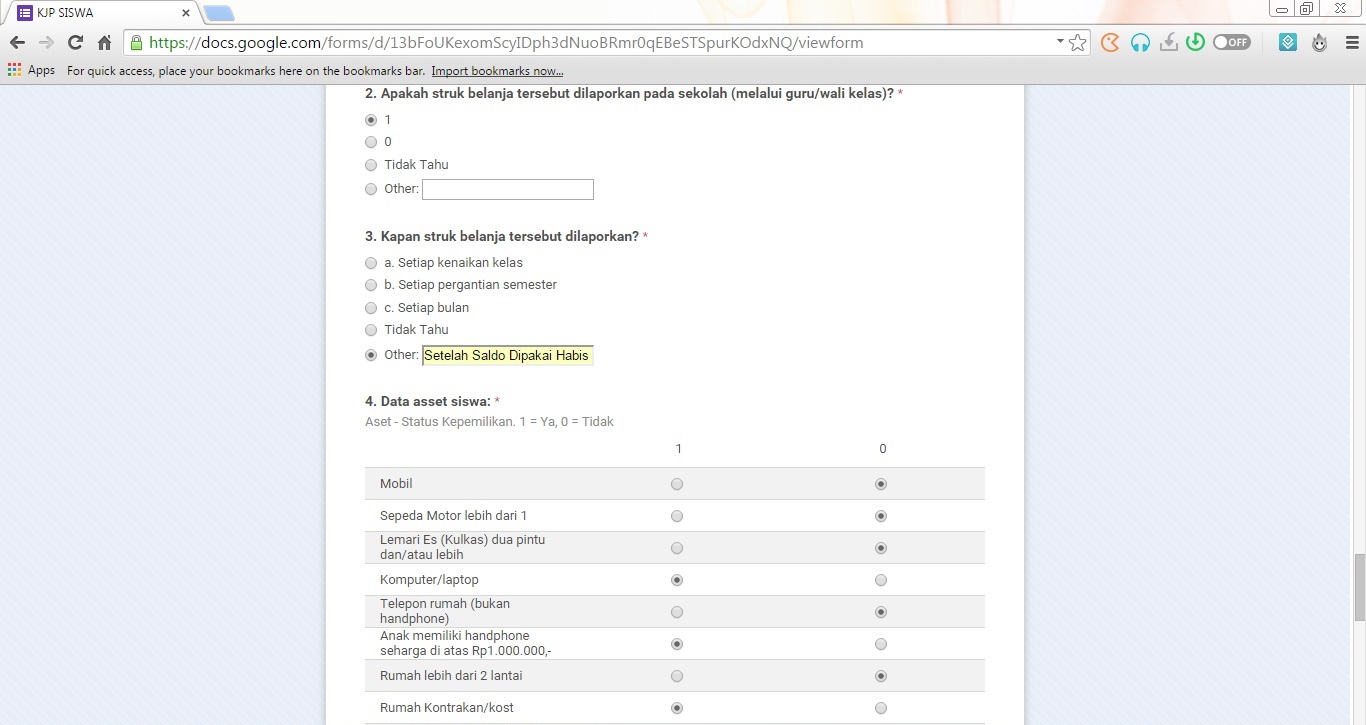The height and width of the screenshot is (725, 1366).
Task: Go to the browser home page icon
Action: (x=104, y=43)
